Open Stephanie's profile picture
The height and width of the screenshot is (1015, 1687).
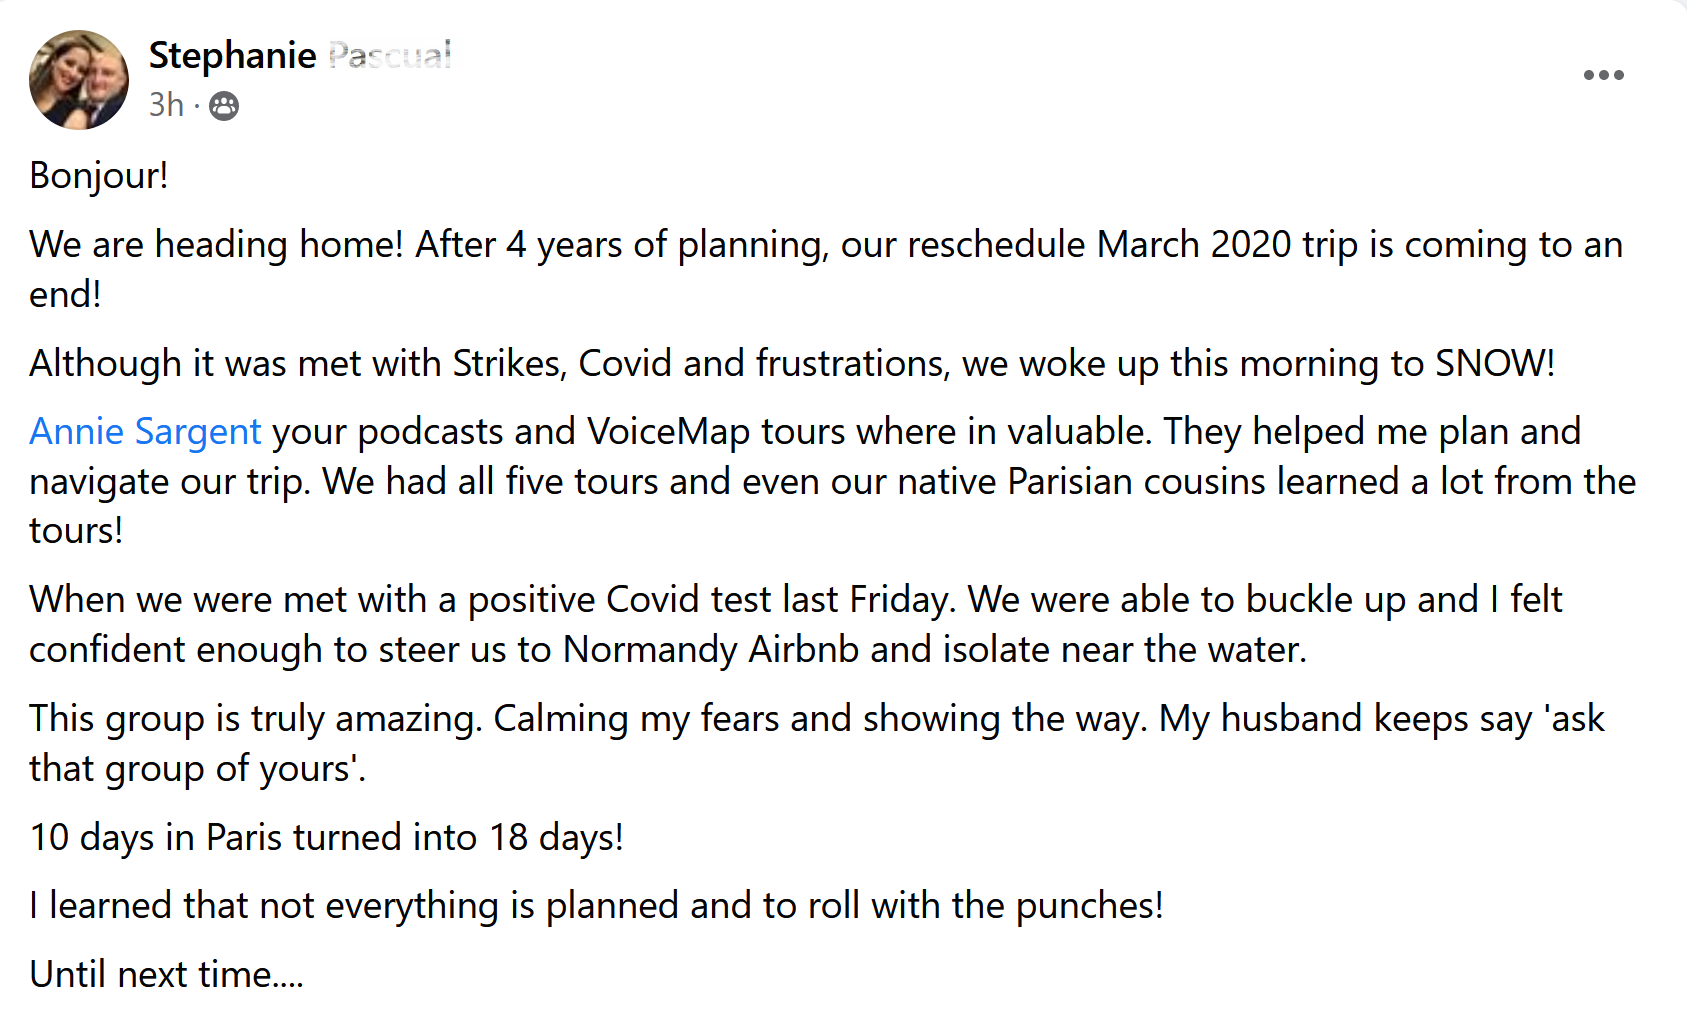pyautogui.click(x=79, y=80)
